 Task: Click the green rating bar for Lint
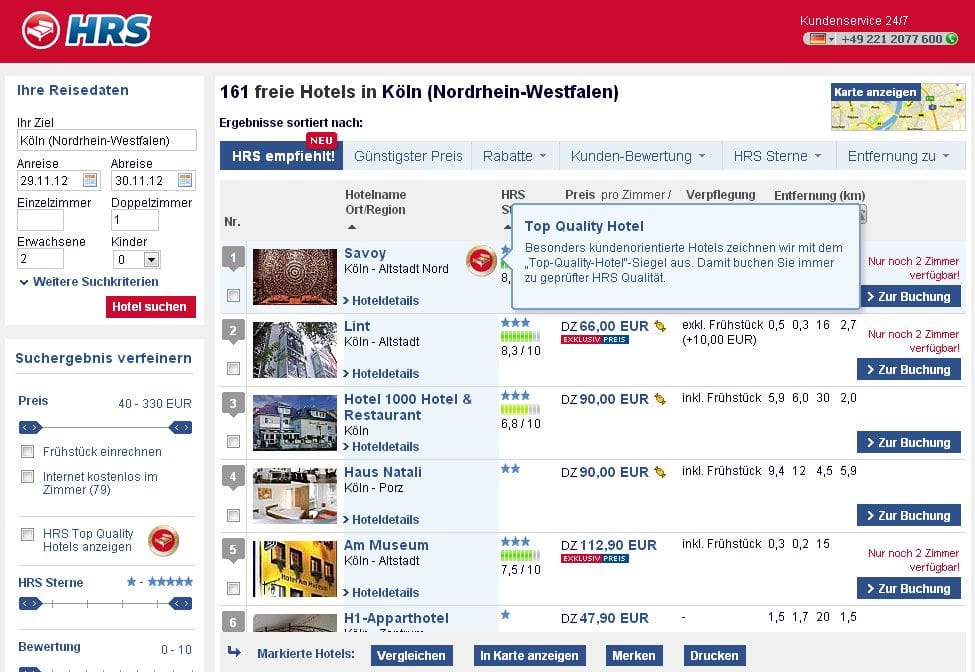click(520, 336)
